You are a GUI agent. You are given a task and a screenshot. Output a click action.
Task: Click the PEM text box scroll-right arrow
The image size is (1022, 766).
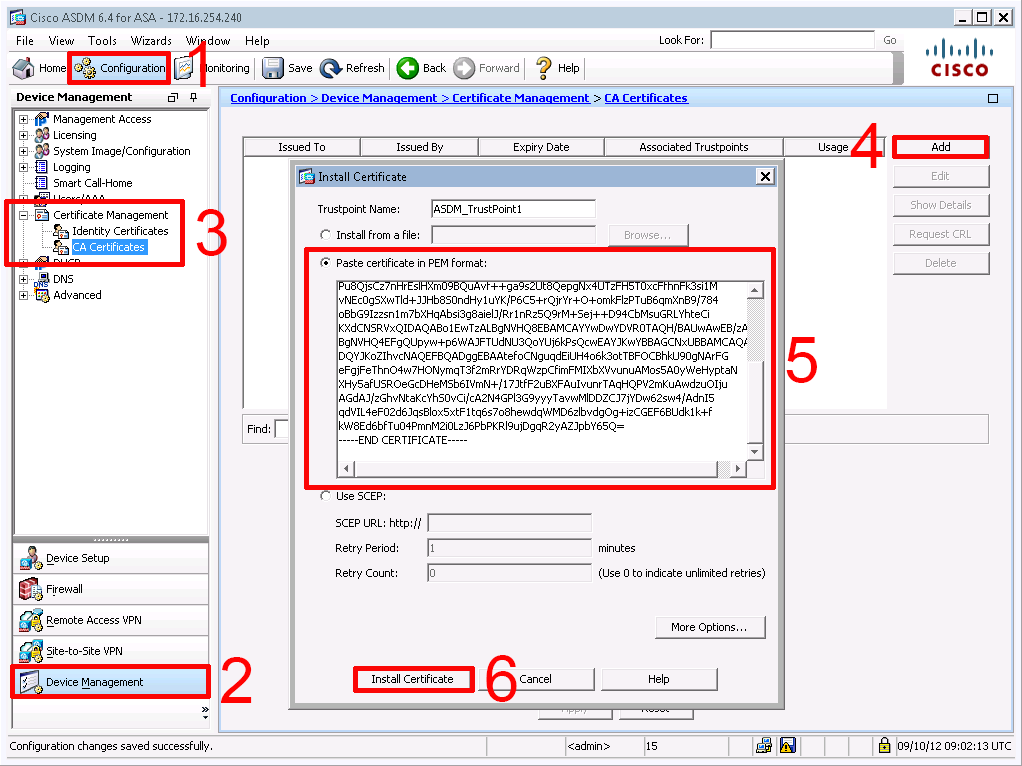(x=738, y=468)
